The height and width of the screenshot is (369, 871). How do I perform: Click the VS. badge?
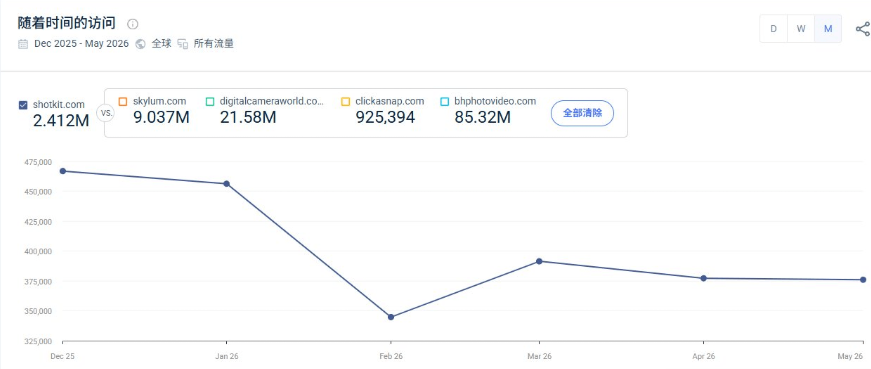106,113
